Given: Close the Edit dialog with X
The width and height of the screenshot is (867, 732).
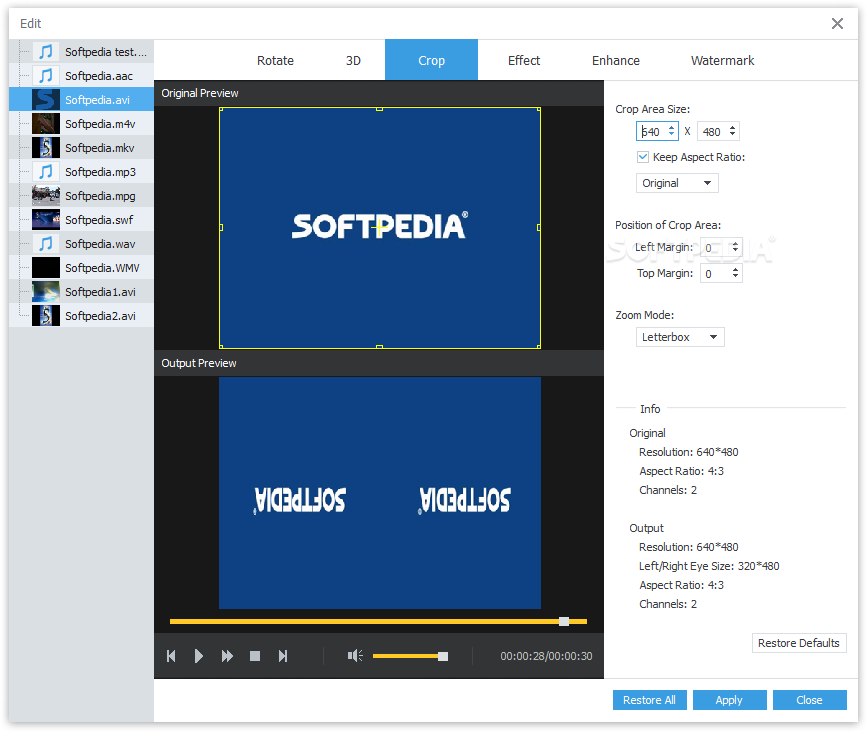Looking at the screenshot, I should click(x=837, y=23).
